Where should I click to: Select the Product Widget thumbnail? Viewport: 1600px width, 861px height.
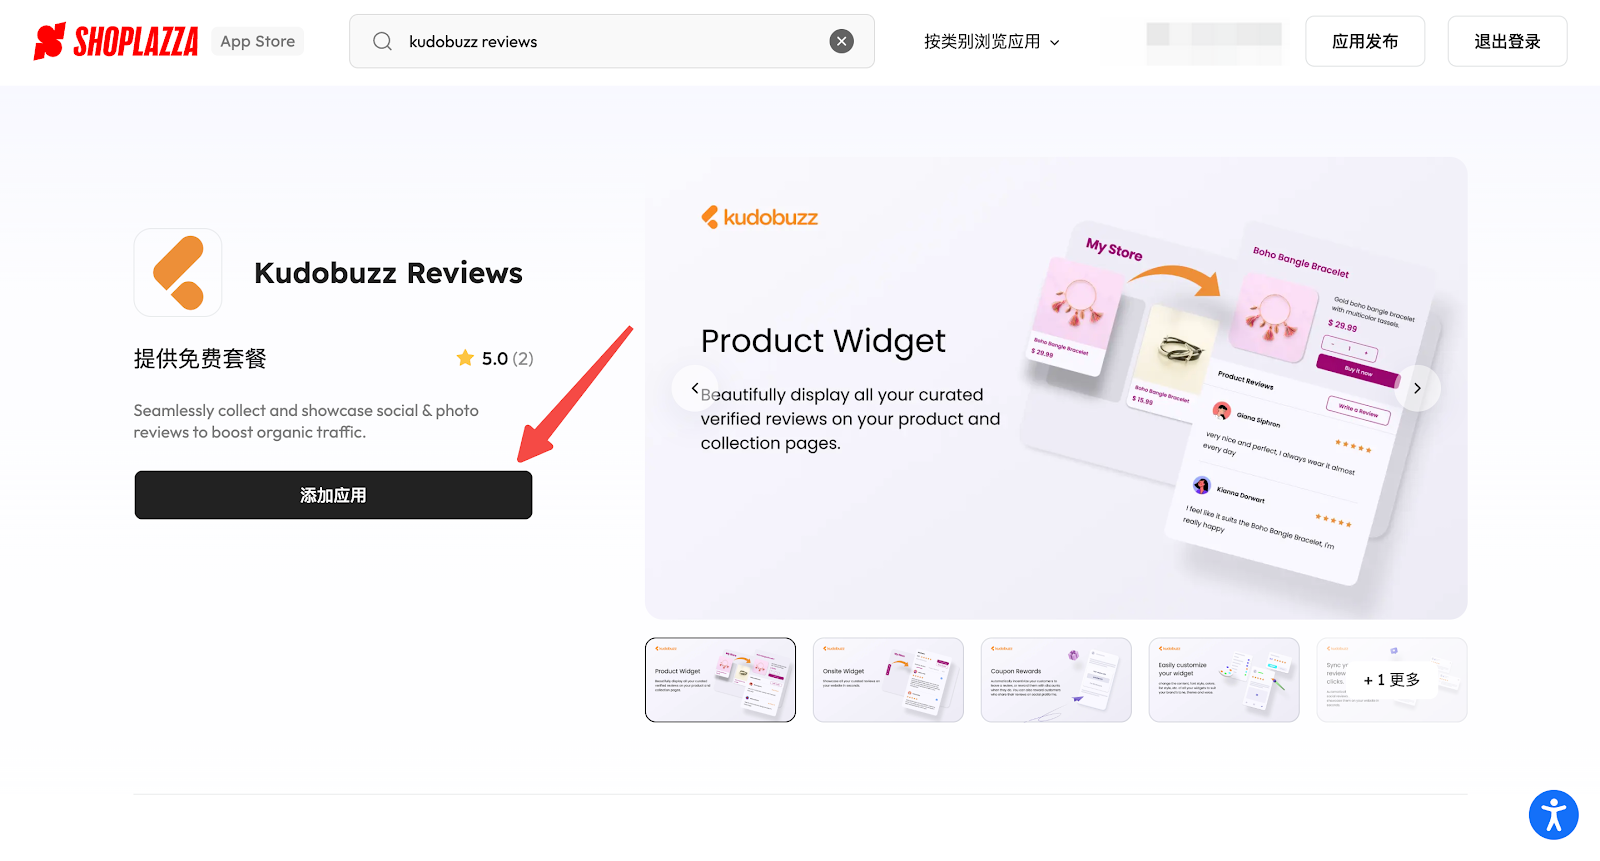click(720, 680)
